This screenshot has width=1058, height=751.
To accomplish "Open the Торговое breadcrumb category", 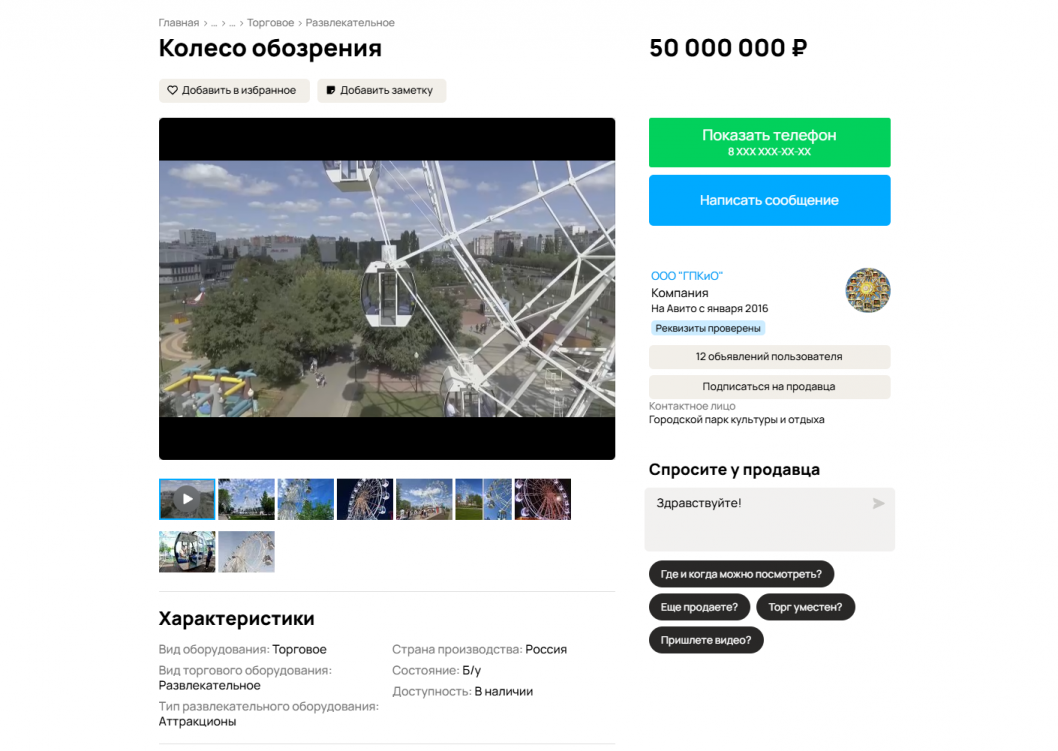I will pos(271,23).
